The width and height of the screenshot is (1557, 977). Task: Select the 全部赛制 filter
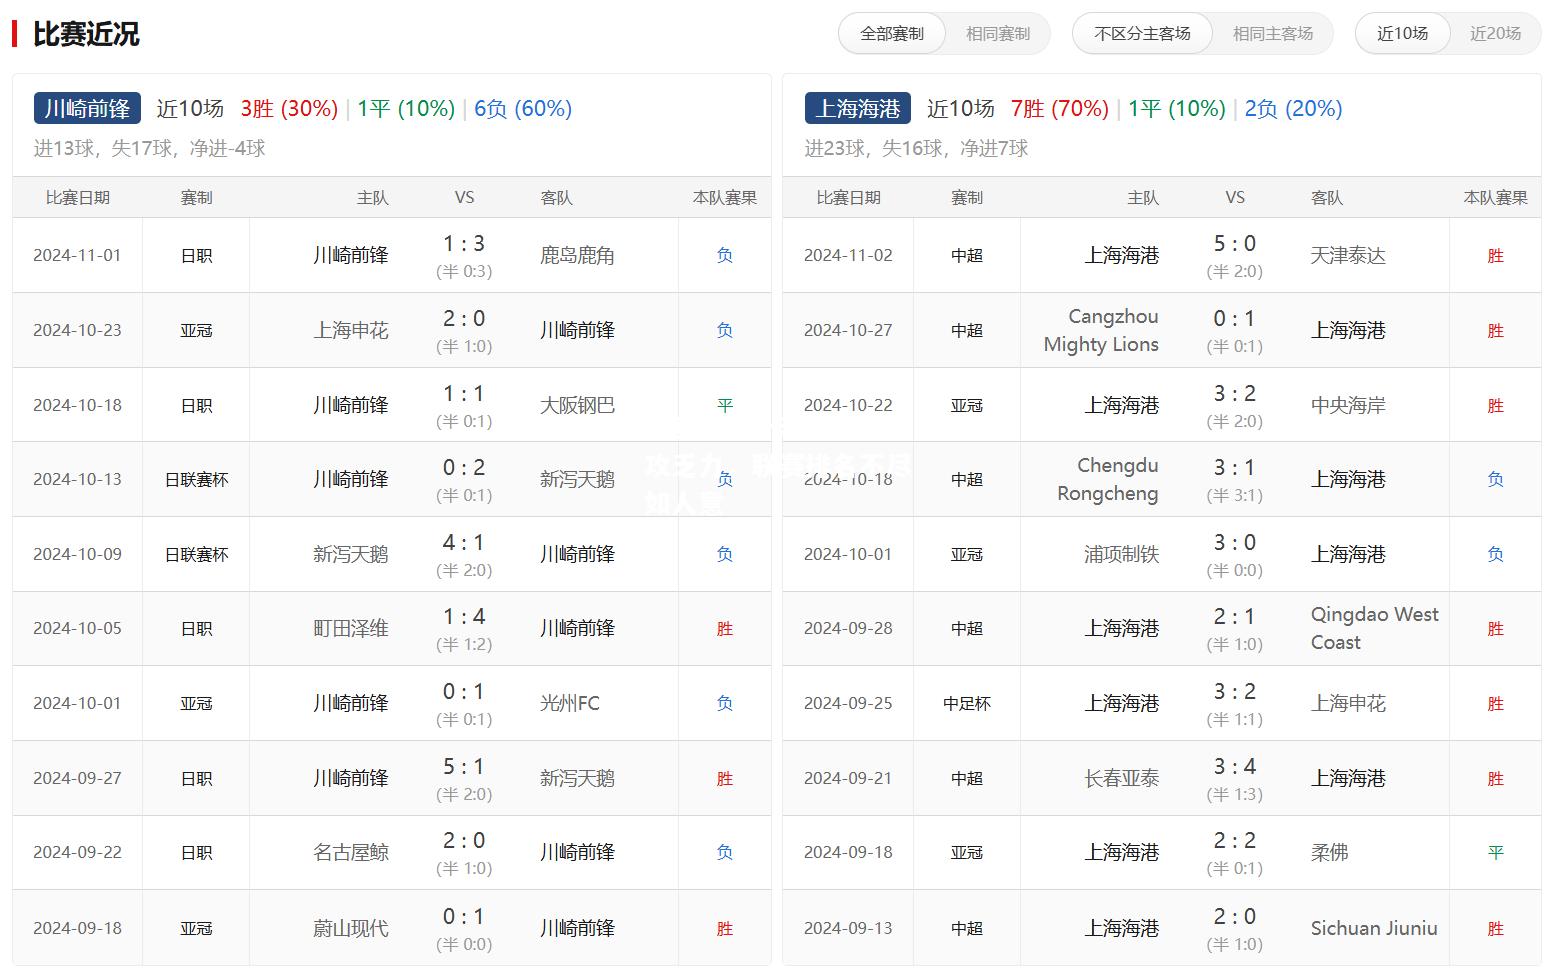892,34
